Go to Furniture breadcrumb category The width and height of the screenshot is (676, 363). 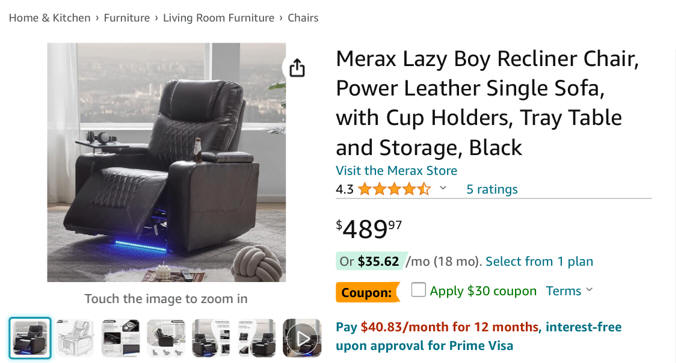[x=127, y=18]
